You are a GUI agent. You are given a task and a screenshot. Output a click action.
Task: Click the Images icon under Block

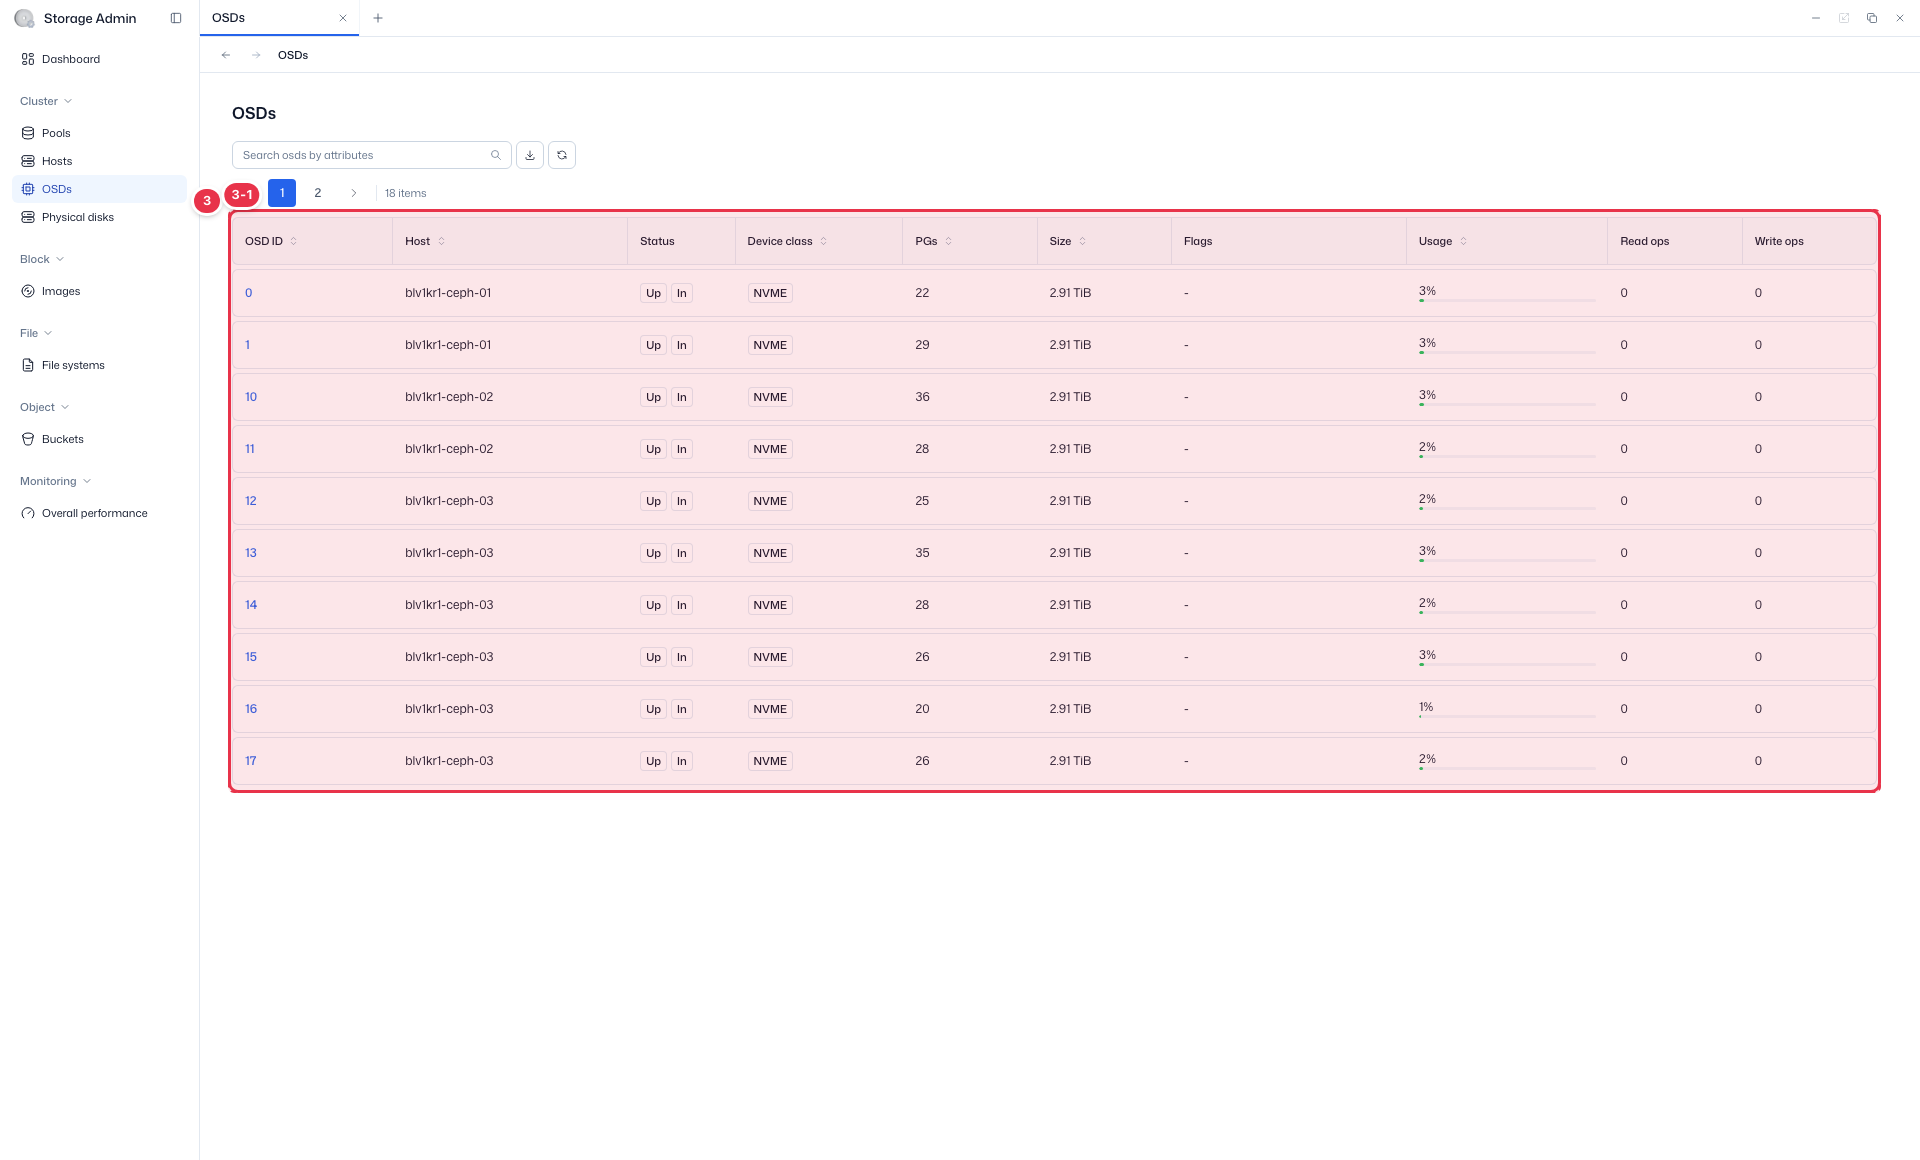[x=28, y=291]
